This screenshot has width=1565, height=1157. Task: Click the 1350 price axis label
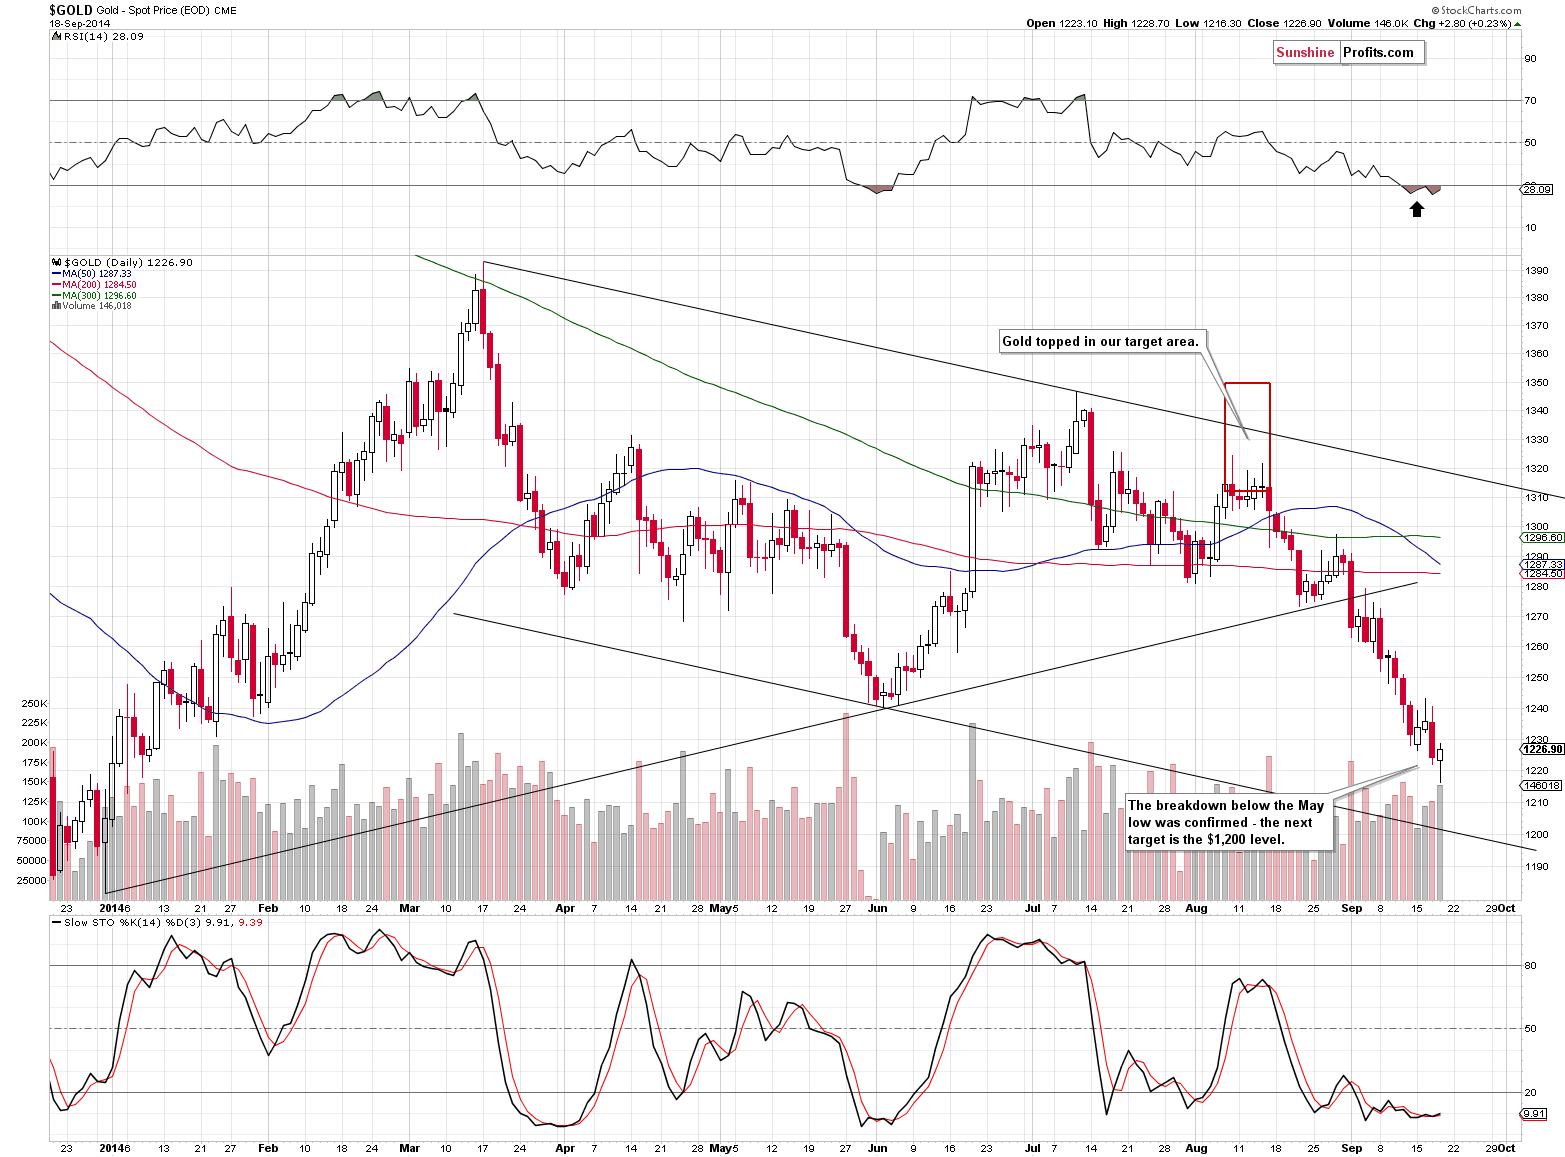(1537, 383)
